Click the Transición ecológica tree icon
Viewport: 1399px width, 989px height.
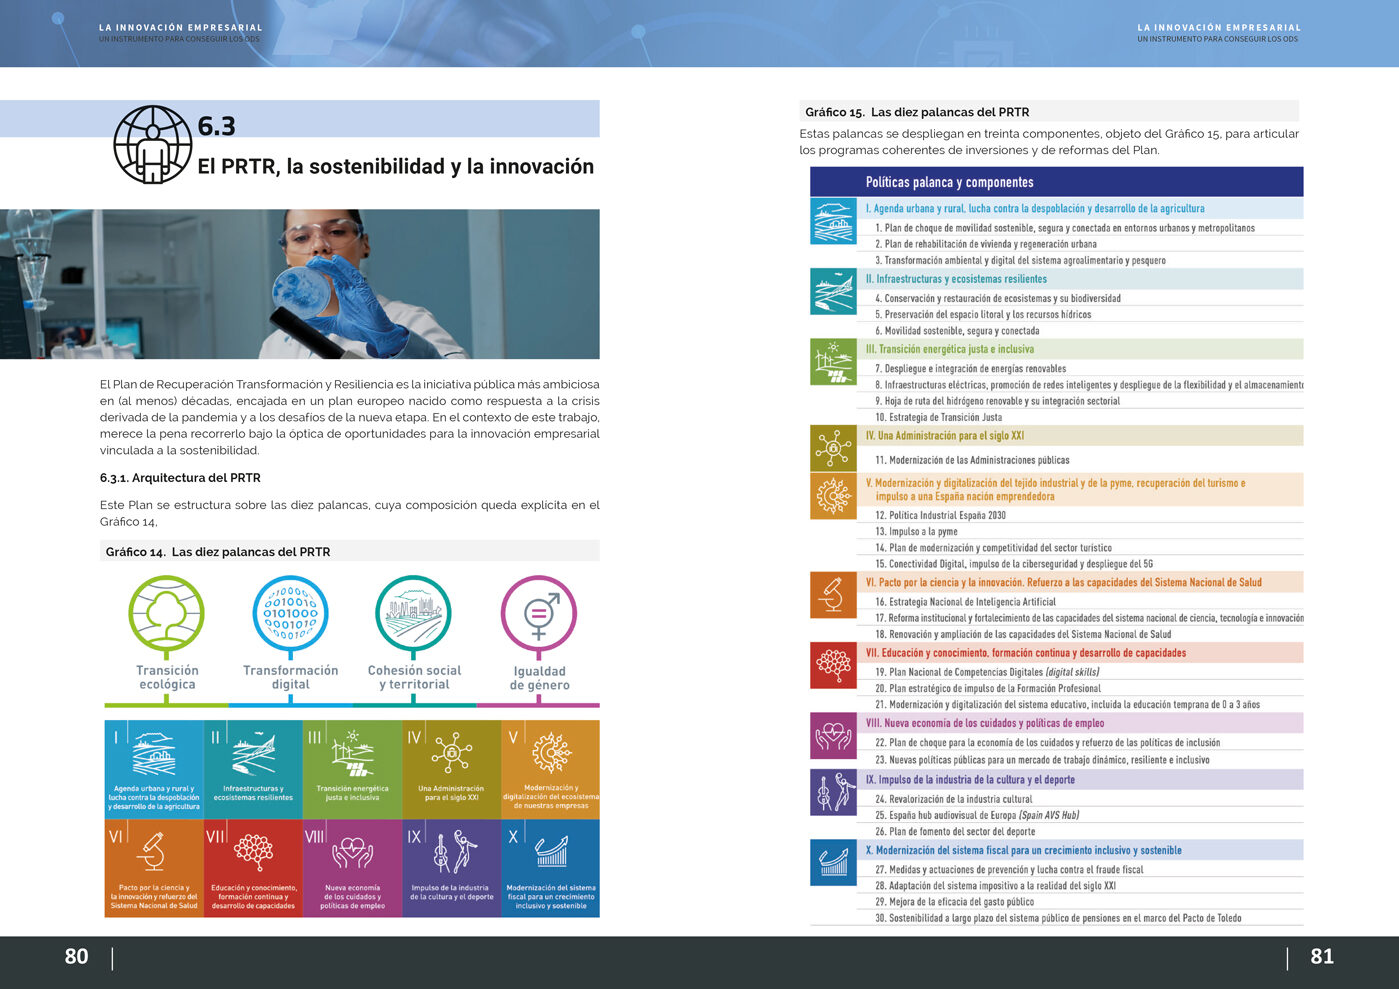pyautogui.click(x=166, y=613)
